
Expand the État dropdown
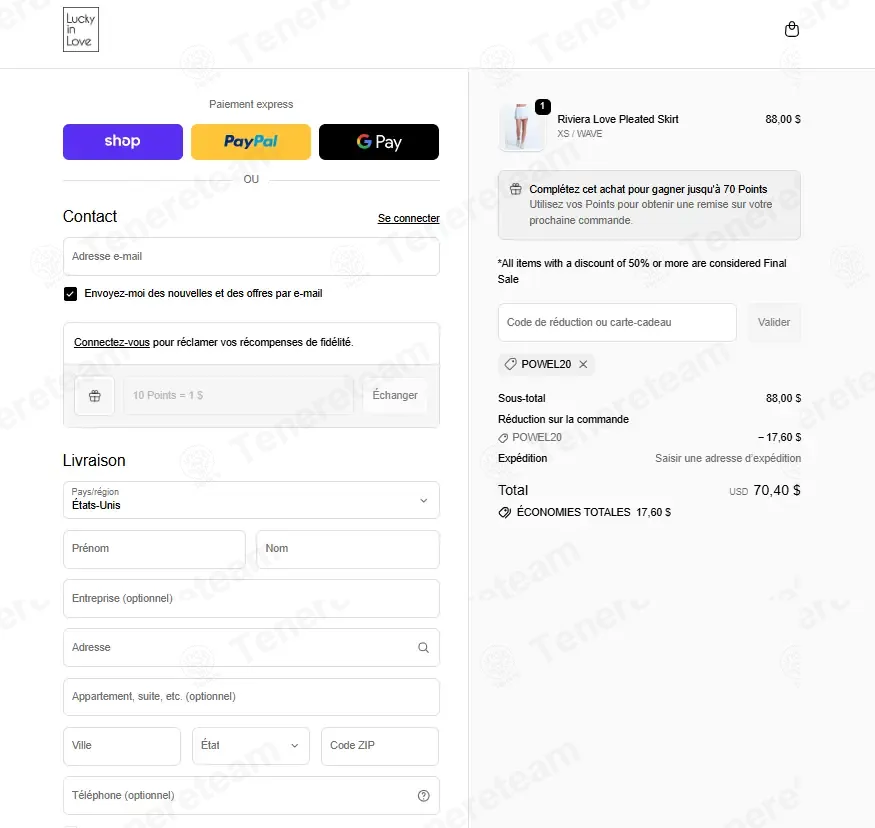click(251, 745)
